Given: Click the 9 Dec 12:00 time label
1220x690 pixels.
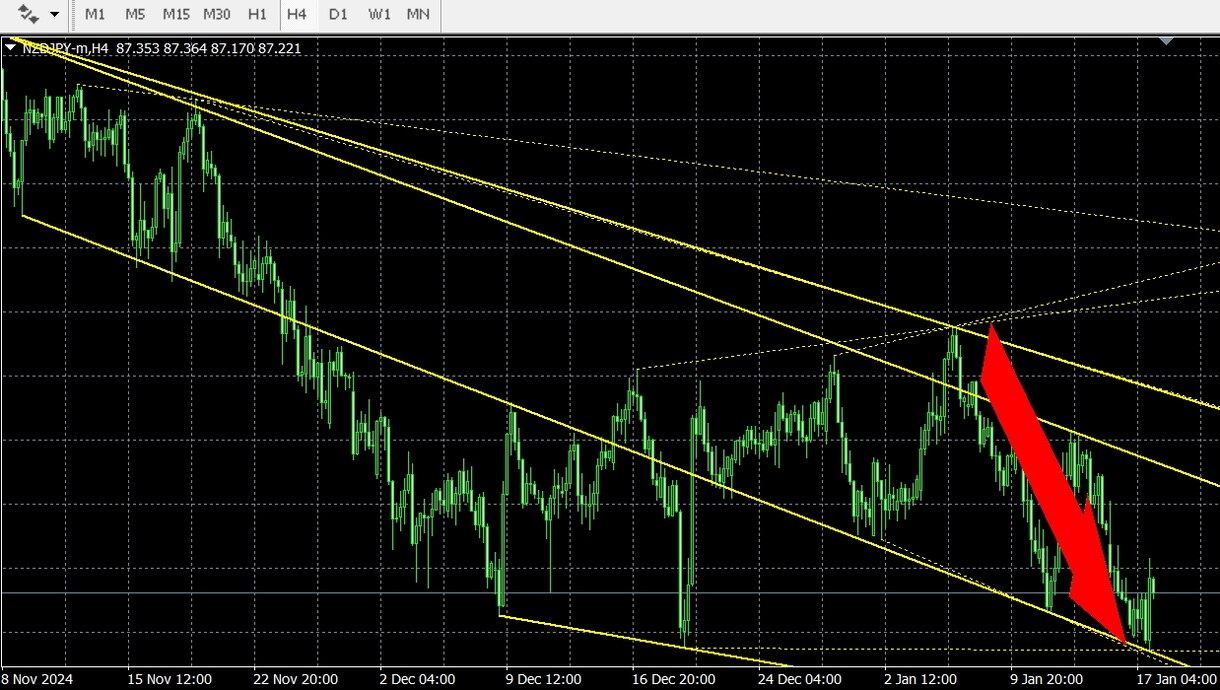Looking at the screenshot, I should coord(545,679).
